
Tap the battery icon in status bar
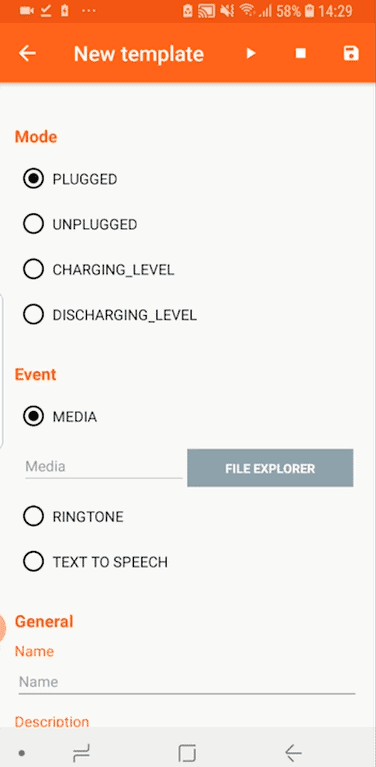pyautogui.click(x=309, y=11)
